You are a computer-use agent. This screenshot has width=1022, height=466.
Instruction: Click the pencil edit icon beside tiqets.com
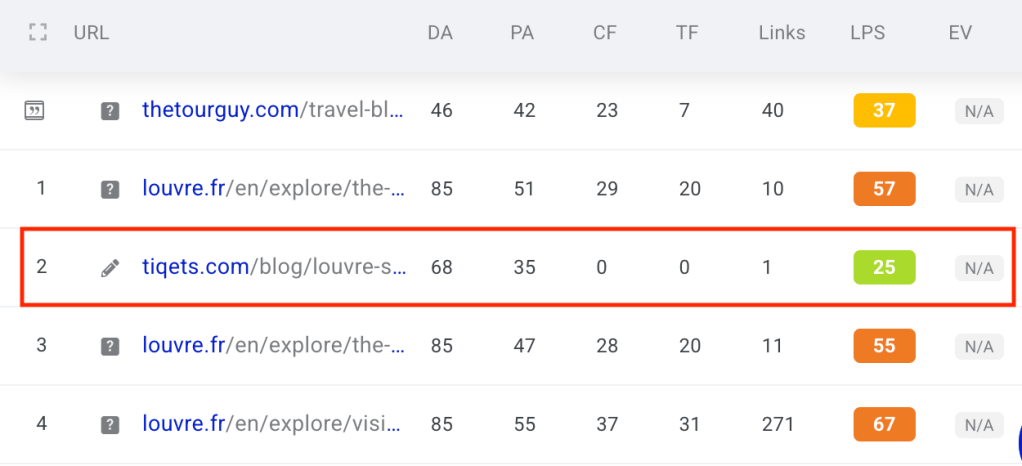pyautogui.click(x=110, y=267)
